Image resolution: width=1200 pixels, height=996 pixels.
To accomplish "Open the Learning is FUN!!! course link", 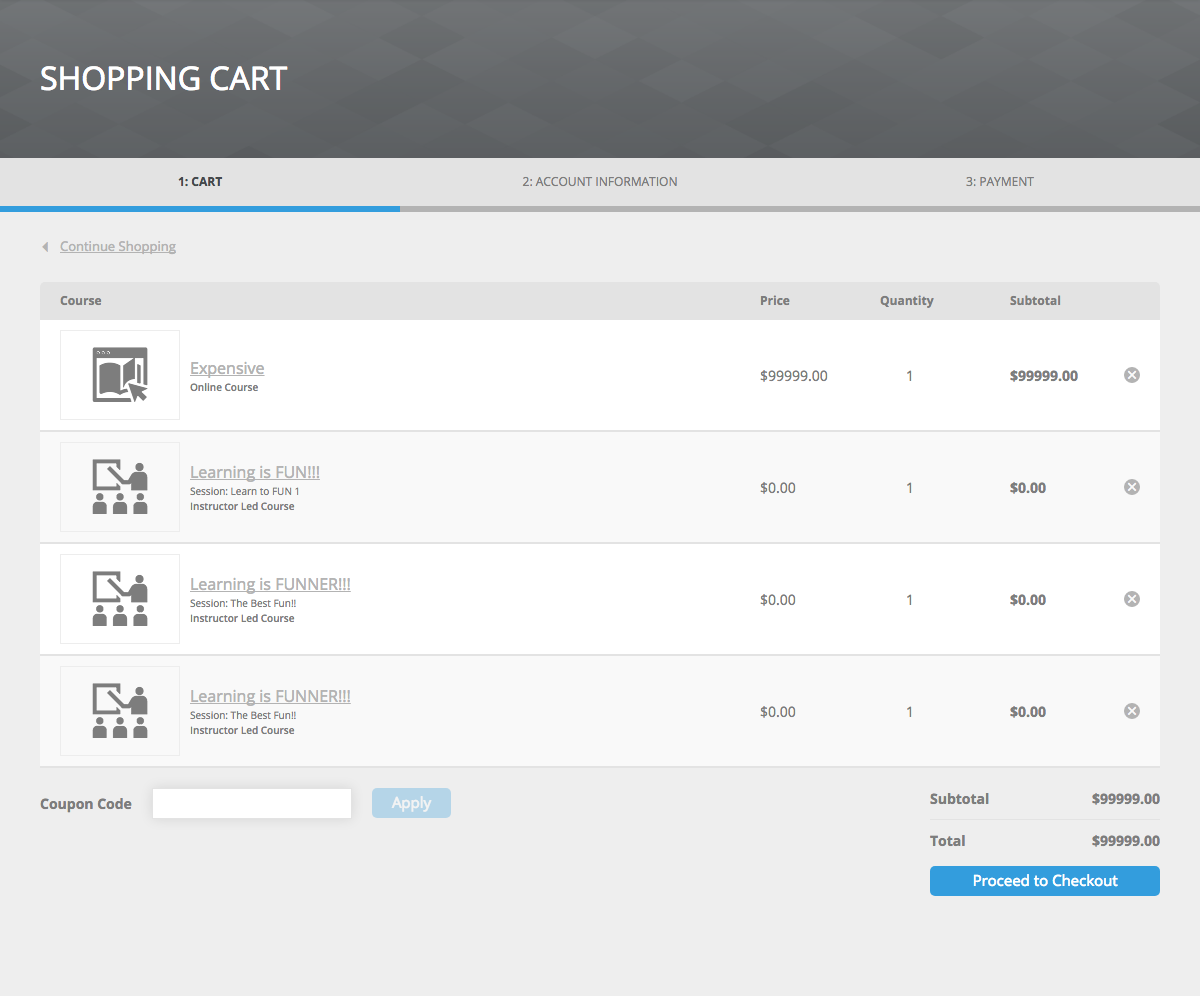I will click(255, 472).
